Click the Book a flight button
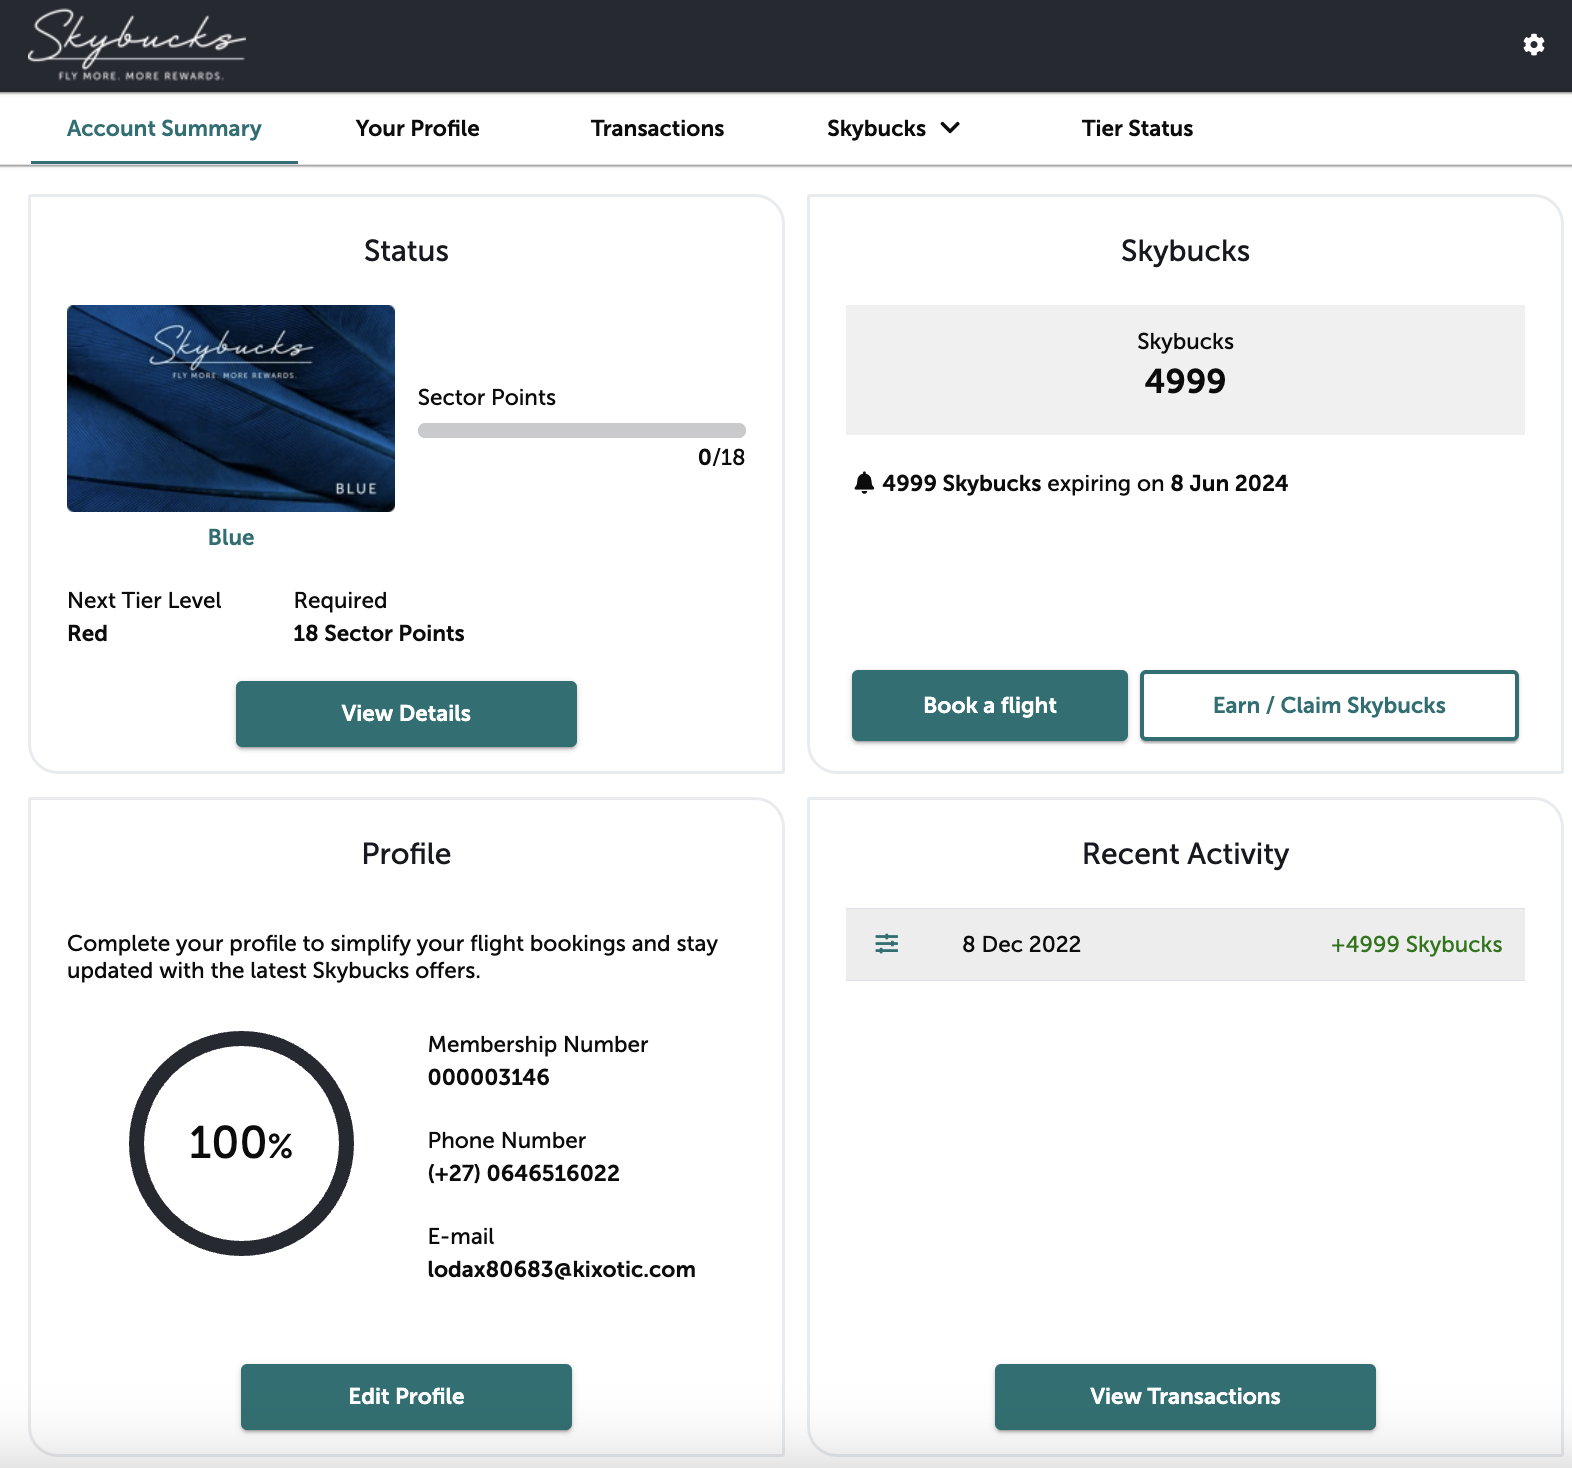1572x1468 pixels. [x=990, y=706]
